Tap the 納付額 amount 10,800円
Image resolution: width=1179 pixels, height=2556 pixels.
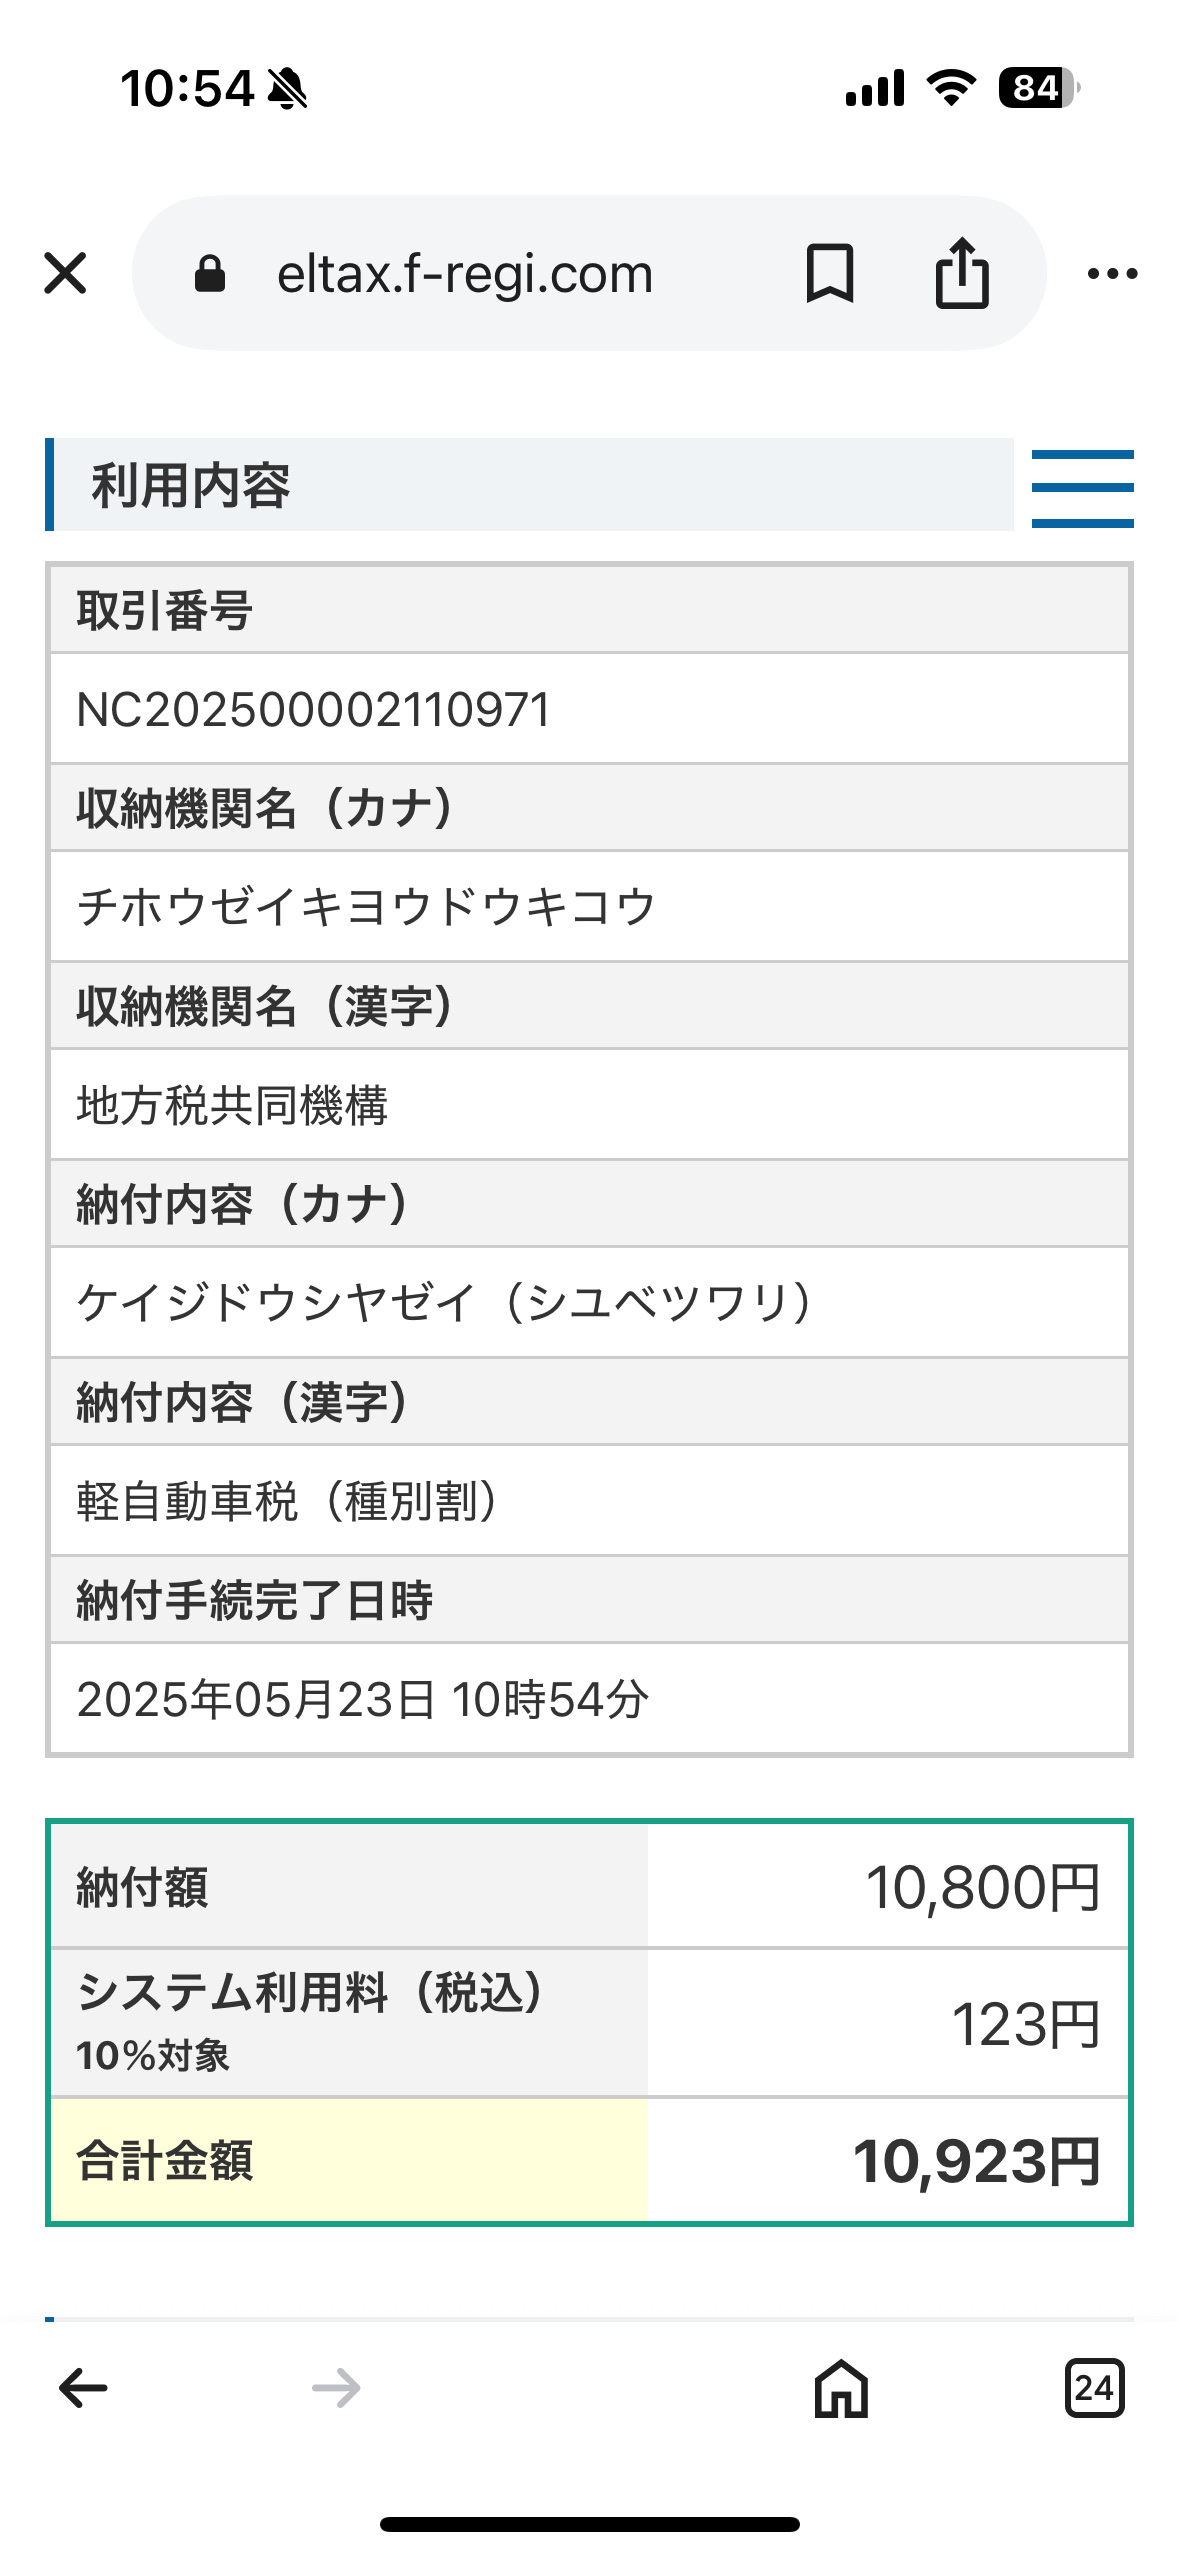[982, 1888]
